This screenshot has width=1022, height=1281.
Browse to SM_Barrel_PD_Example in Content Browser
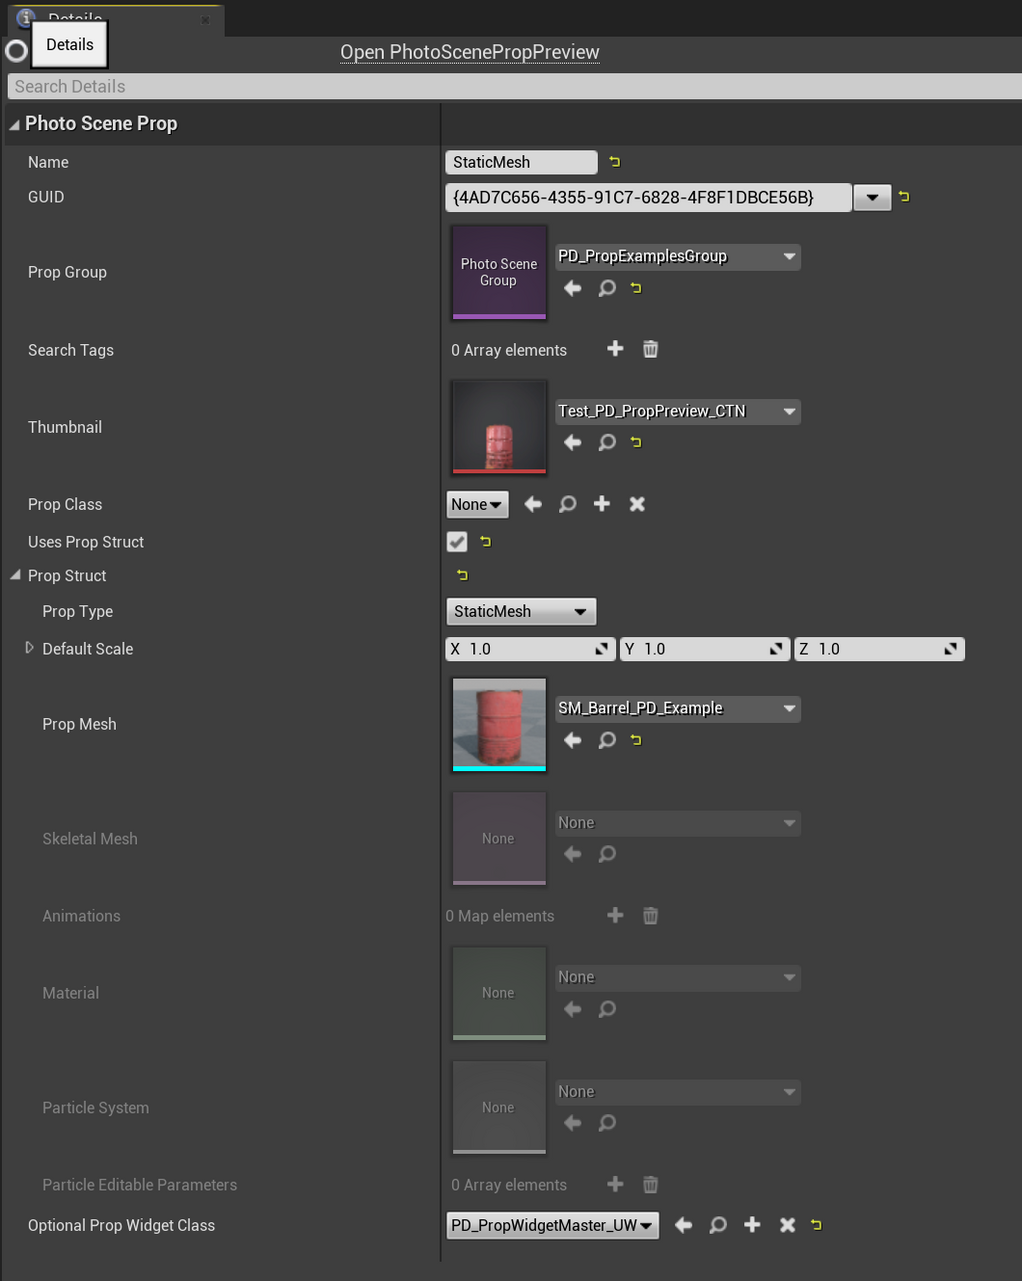pyautogui.click(x=607, y=740)
